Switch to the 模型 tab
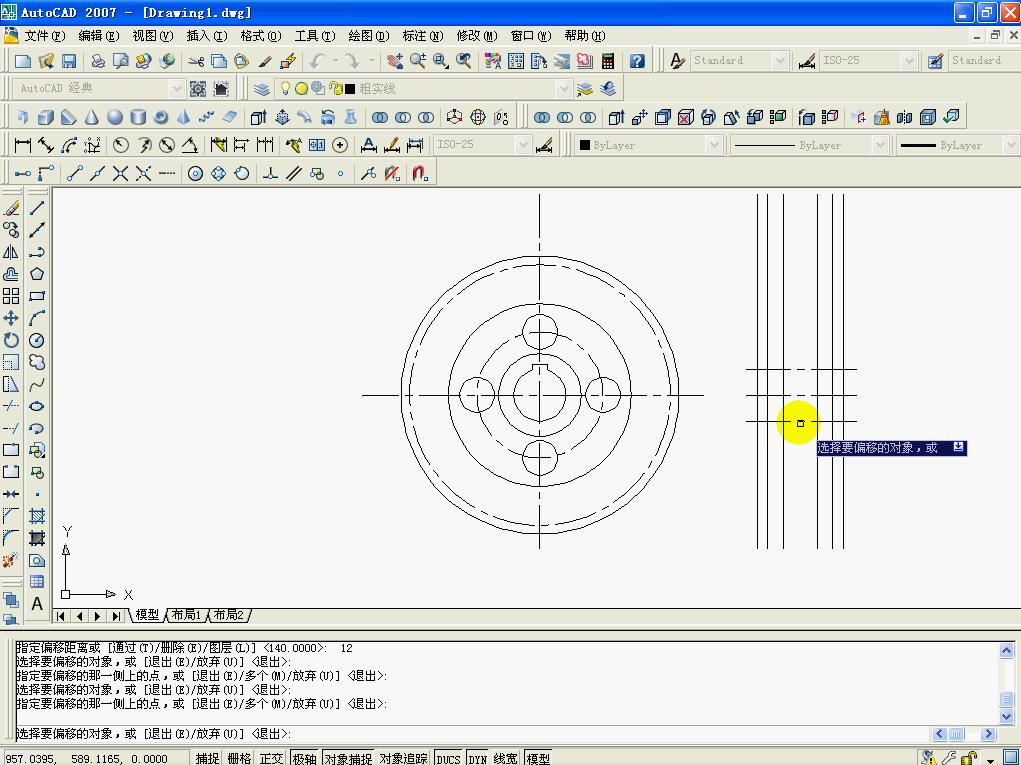The width and height of the screenshot is (1021, 765). [147, 615]
